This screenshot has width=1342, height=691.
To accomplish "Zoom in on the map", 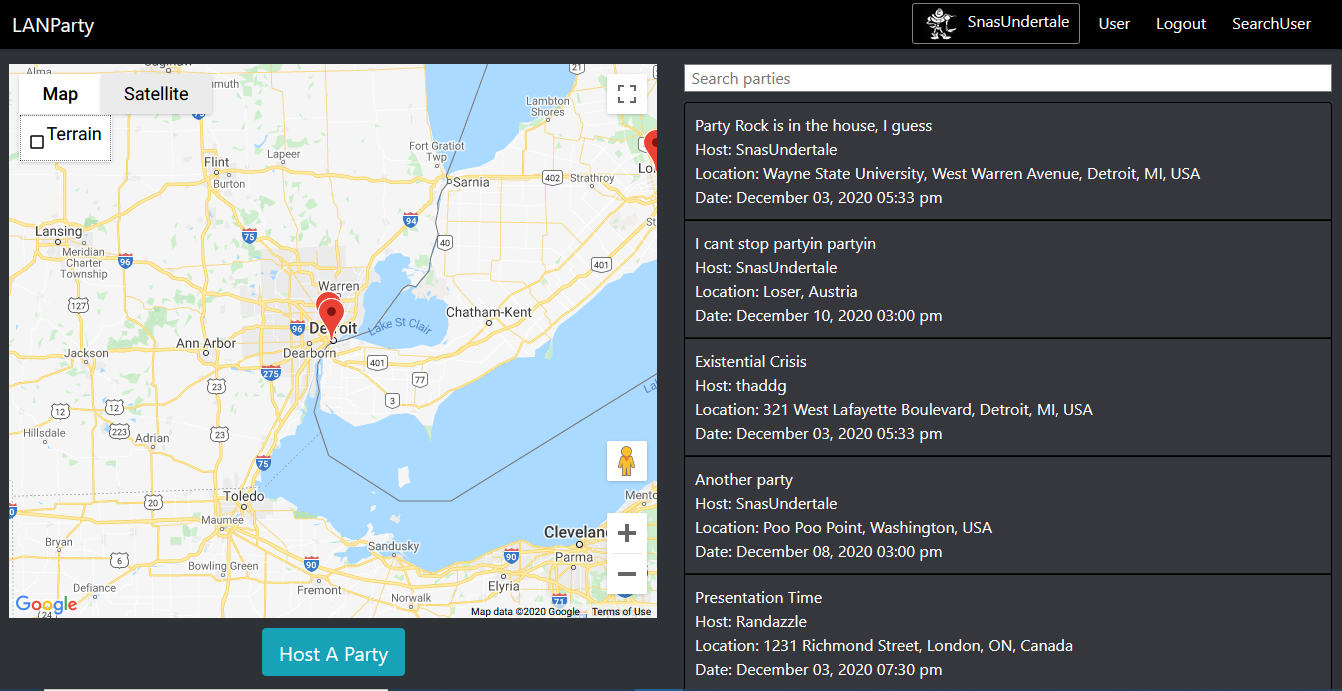I will (627, 533).
